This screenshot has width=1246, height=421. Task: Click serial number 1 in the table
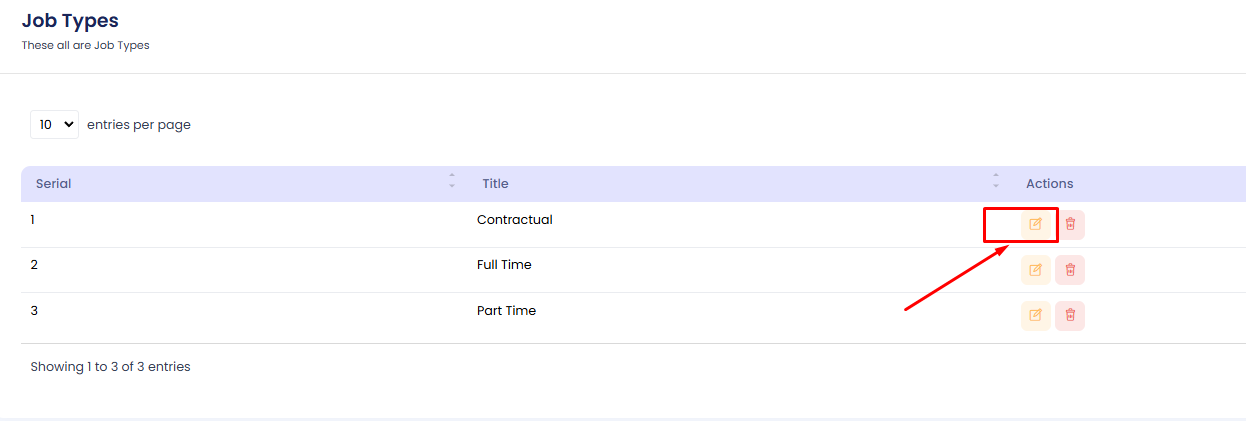click(33, 220)
